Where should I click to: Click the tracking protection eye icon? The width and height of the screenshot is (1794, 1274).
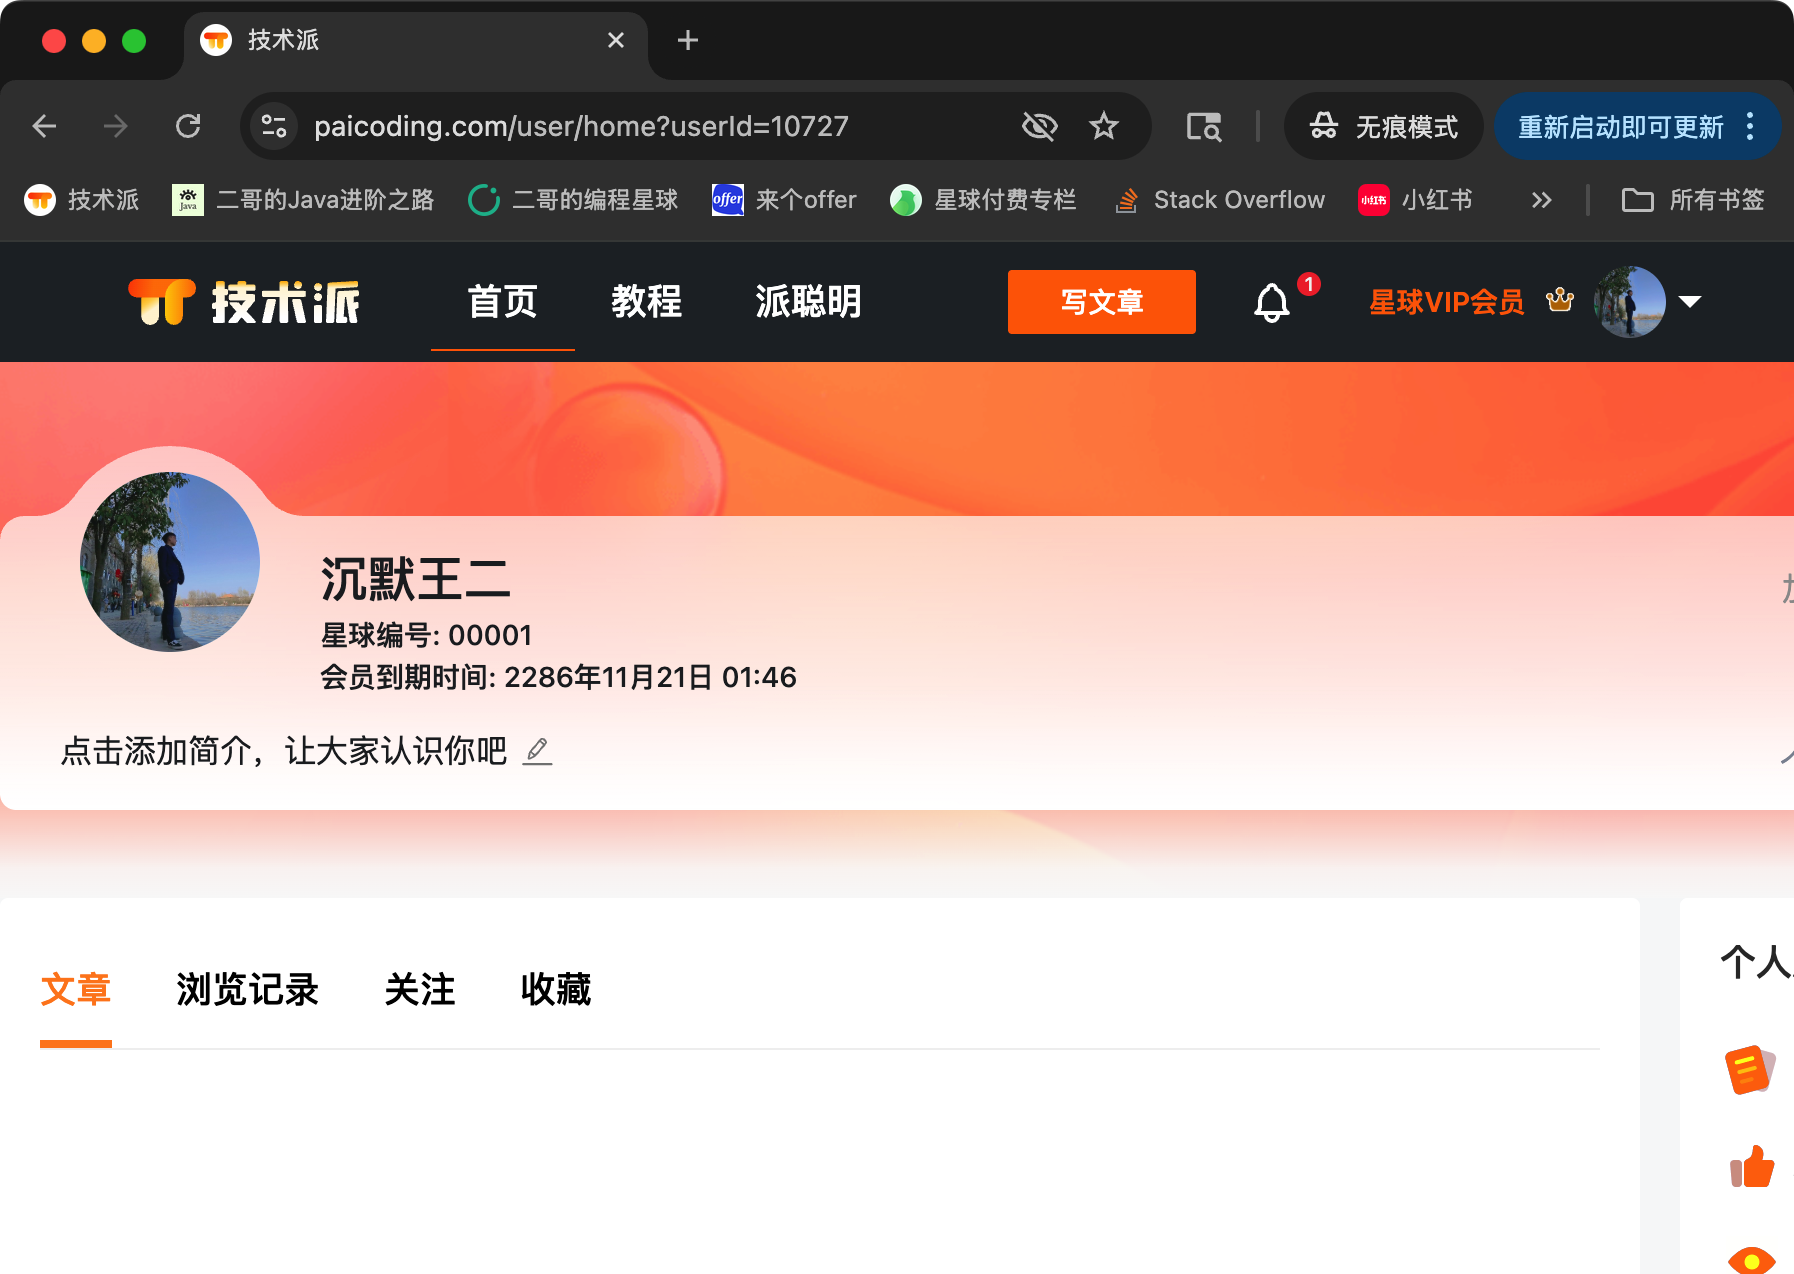[x=1039, y=126]
